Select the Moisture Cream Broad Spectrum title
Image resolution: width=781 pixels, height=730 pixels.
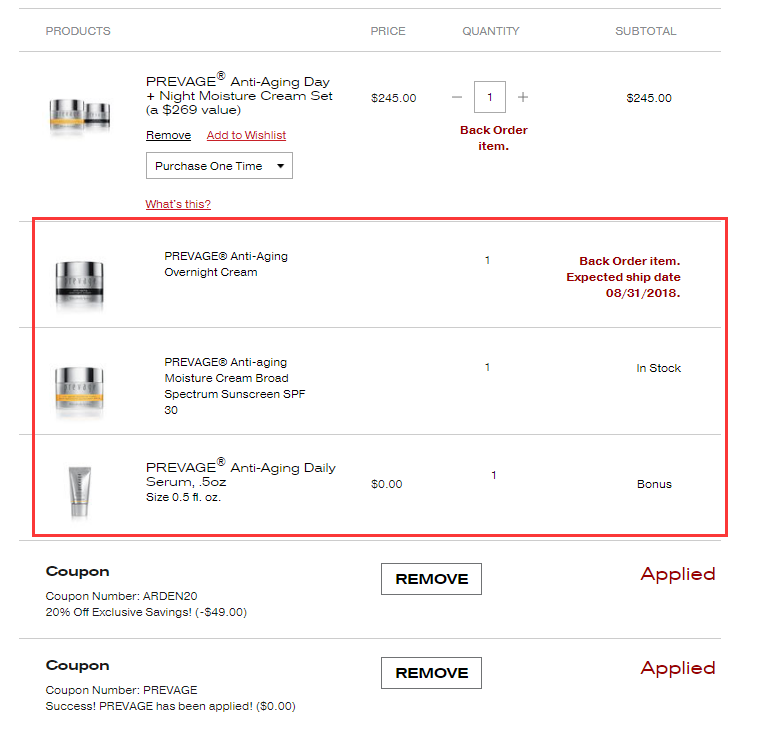click(x=235, y=386)
